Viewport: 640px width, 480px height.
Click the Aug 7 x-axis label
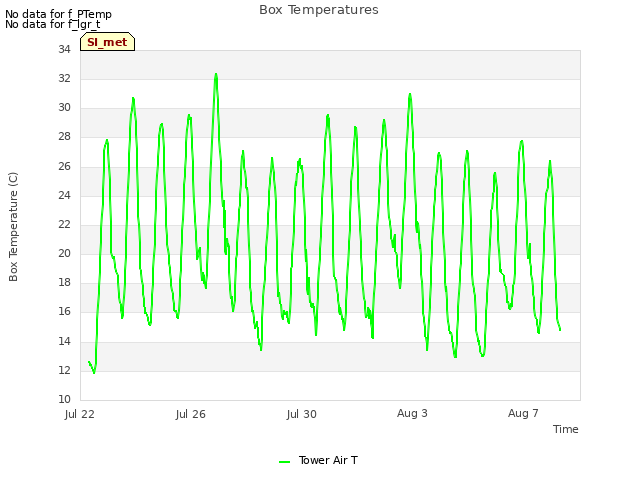(x=523, y=413)
